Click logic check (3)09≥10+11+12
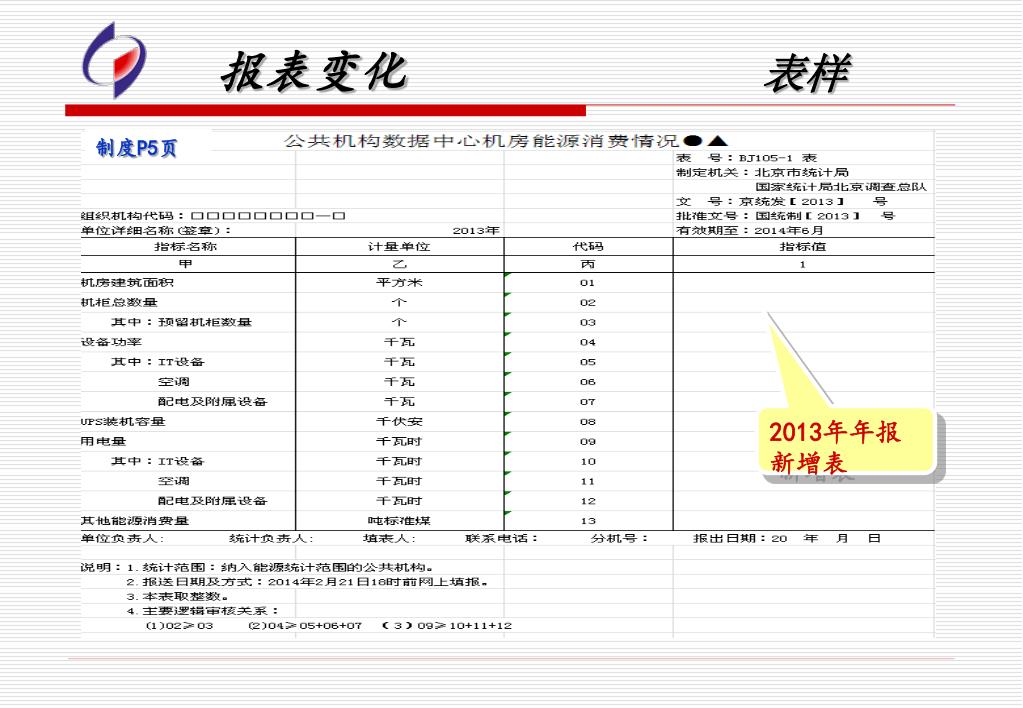1023x708 pixels. [447, 626]
